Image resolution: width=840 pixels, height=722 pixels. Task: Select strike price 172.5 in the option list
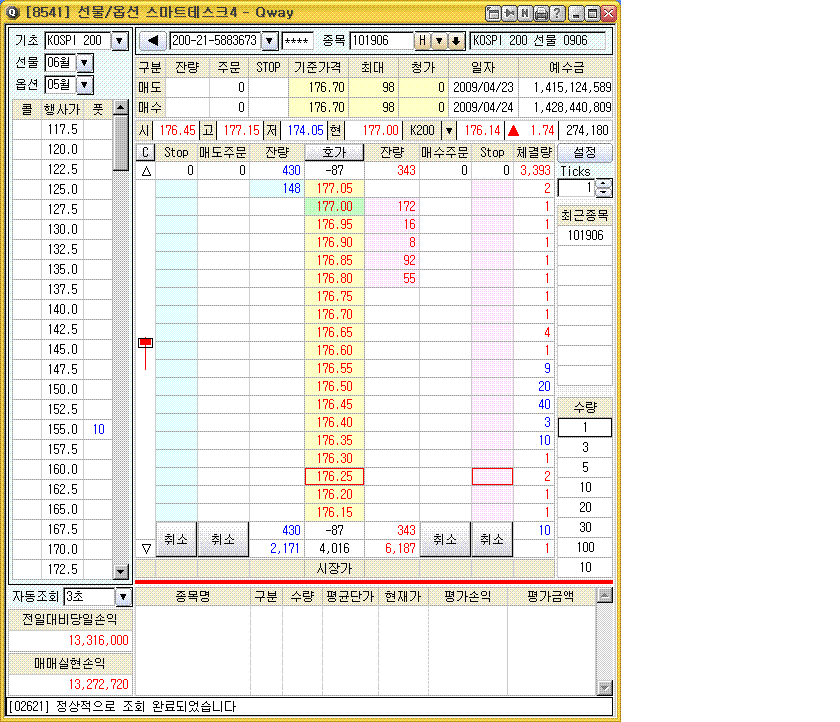pyautogui.click(x=63, y=569)
